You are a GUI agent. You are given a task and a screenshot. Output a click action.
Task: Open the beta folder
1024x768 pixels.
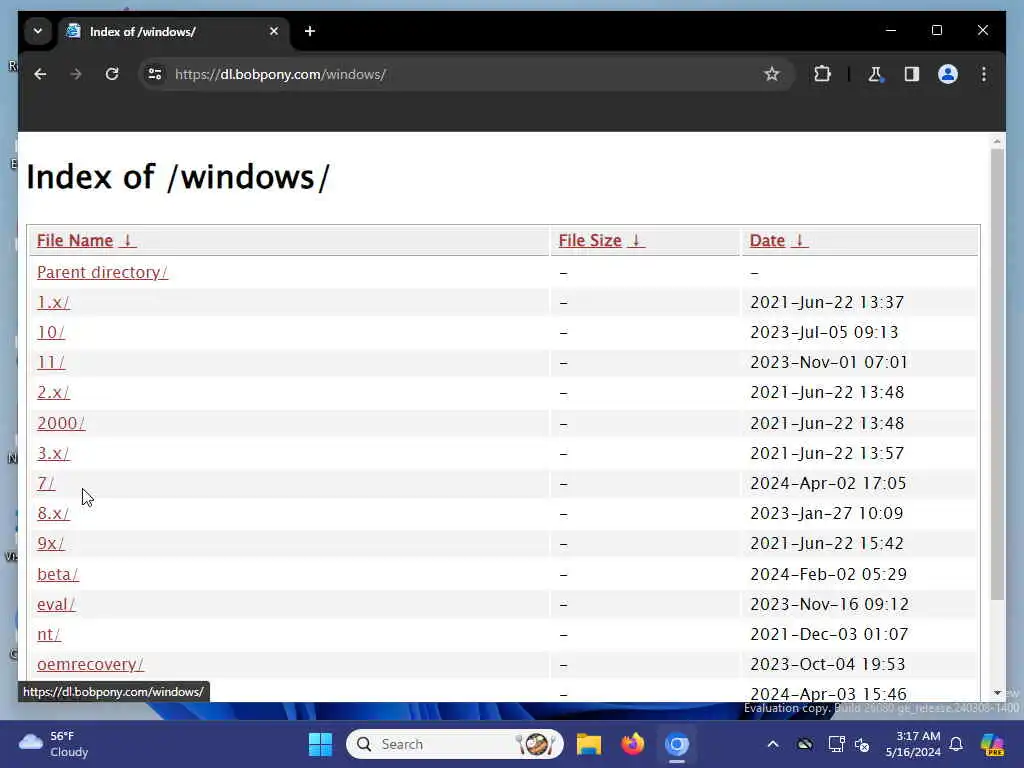pos(57,574)
